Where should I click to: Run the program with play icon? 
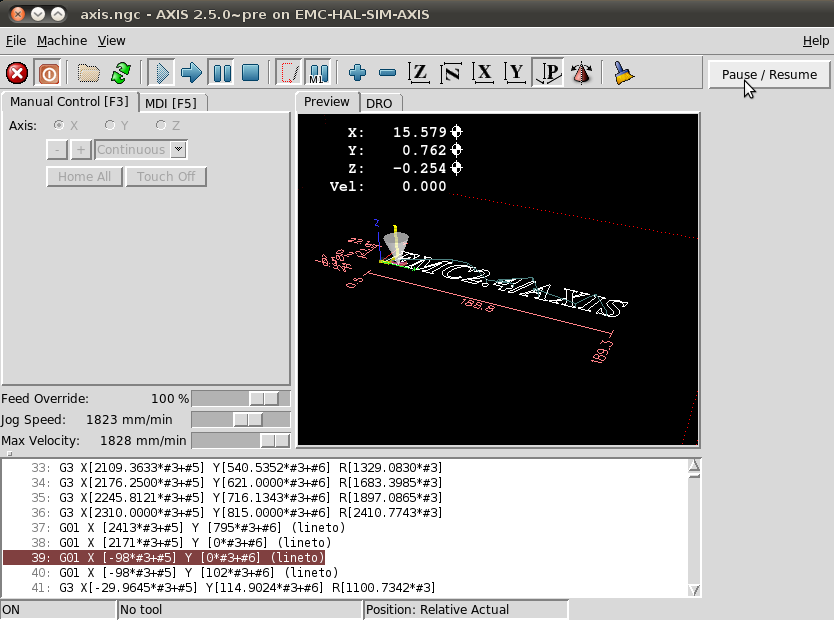(162, 73)
